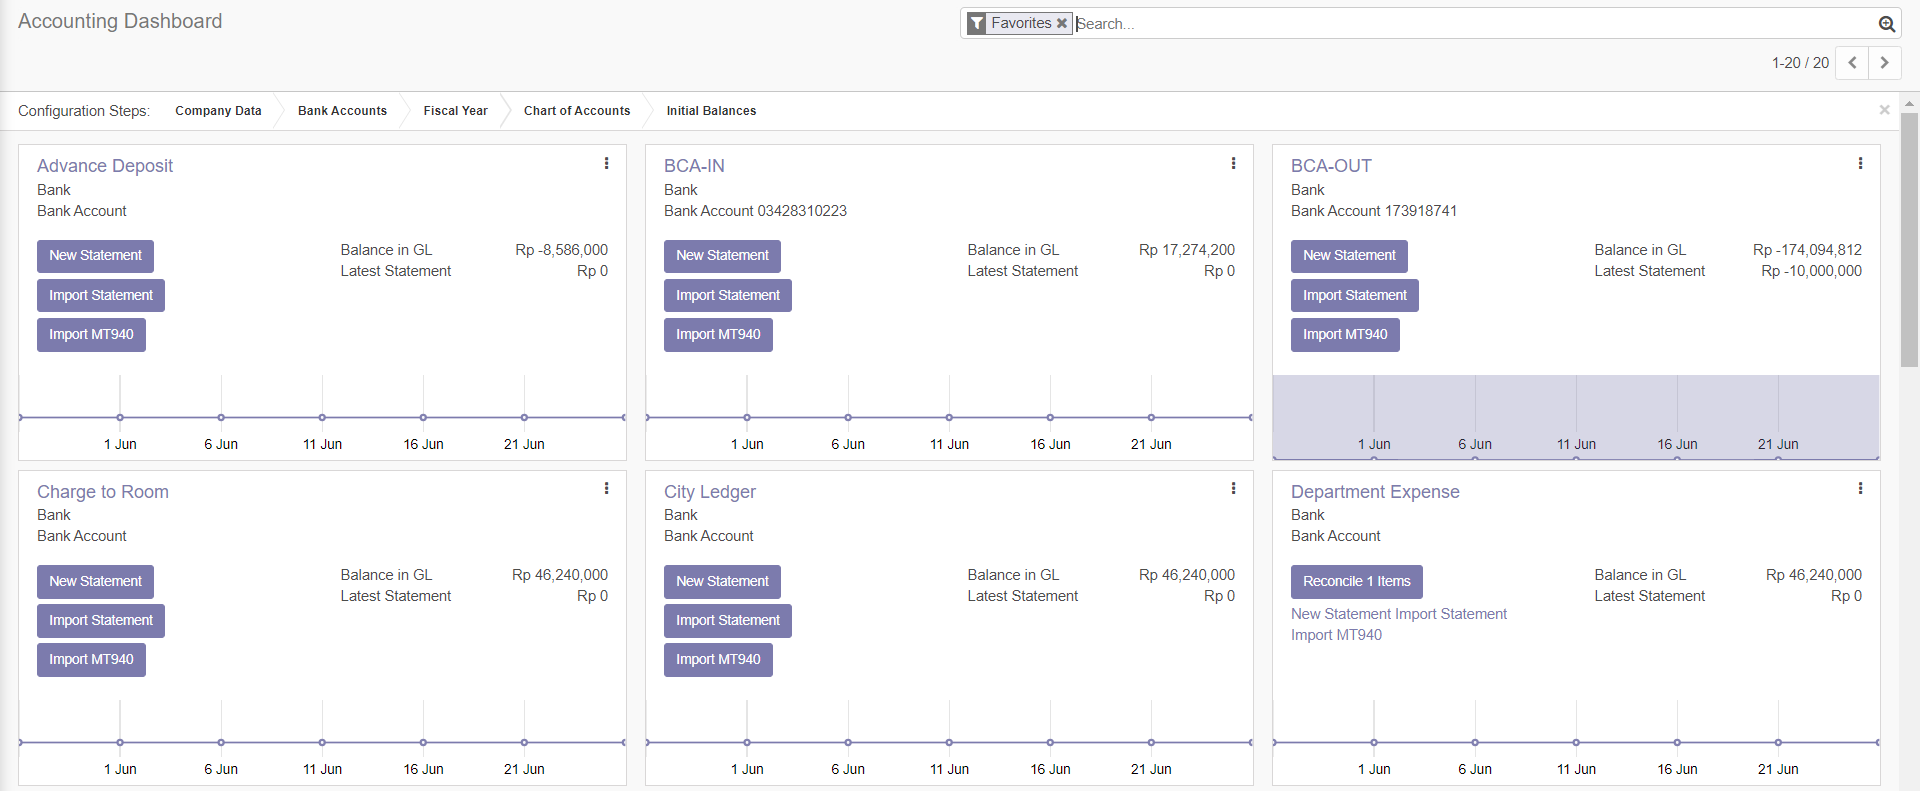Click Import MT940 in BCA-IN card
Image resolution: width=1920 pixels, height=791 pixels.
point(718,335)
